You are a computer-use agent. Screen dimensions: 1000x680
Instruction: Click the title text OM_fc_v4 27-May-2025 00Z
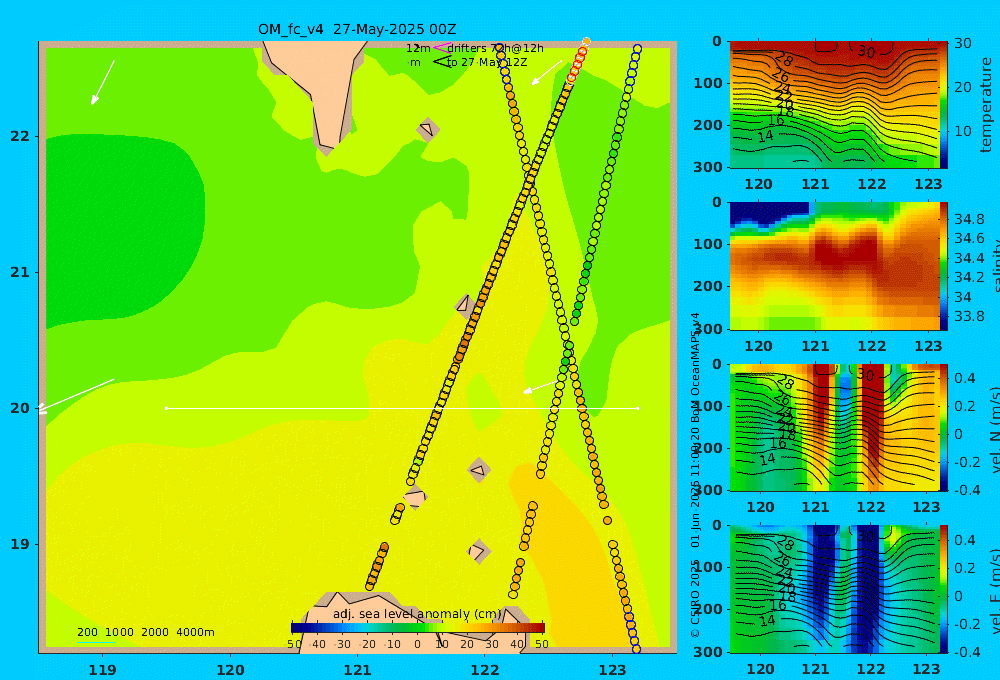click(x=357, y=29)
